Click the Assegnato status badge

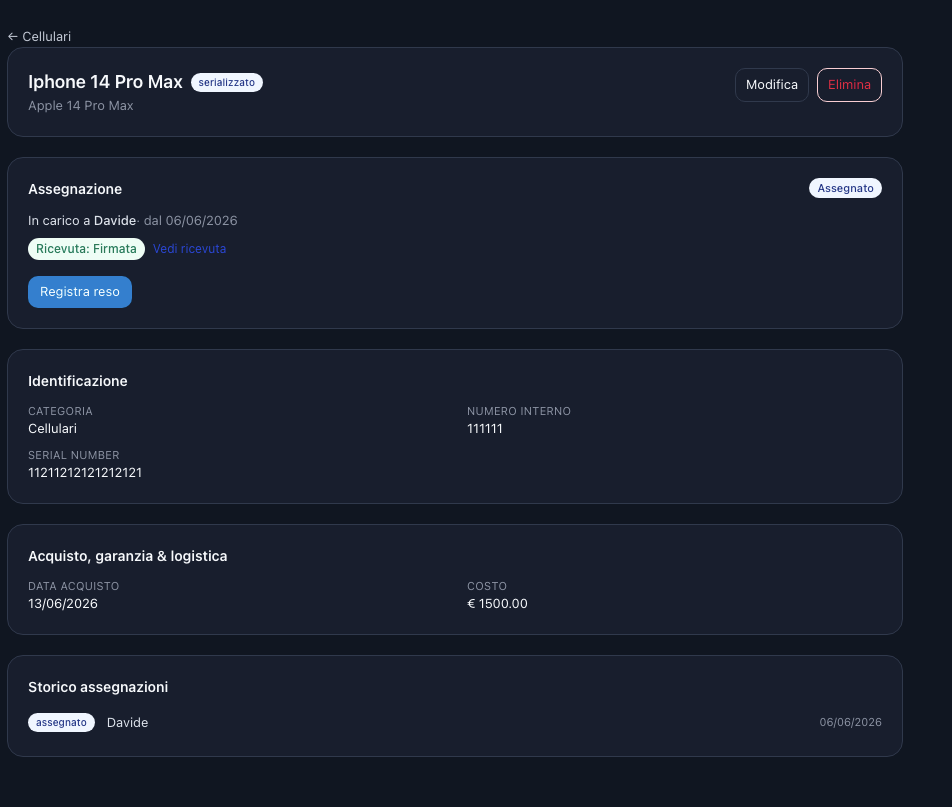click(x=845, y=188)
